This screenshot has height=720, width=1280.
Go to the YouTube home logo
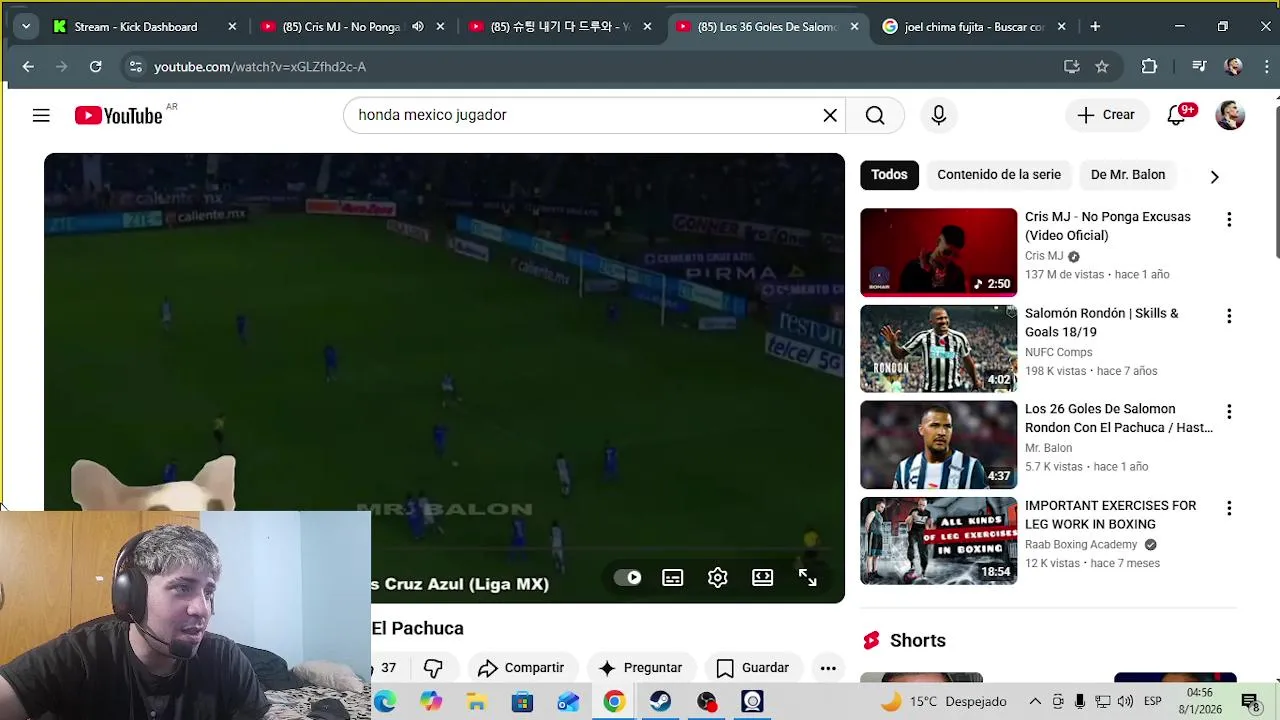pos(118,116)
